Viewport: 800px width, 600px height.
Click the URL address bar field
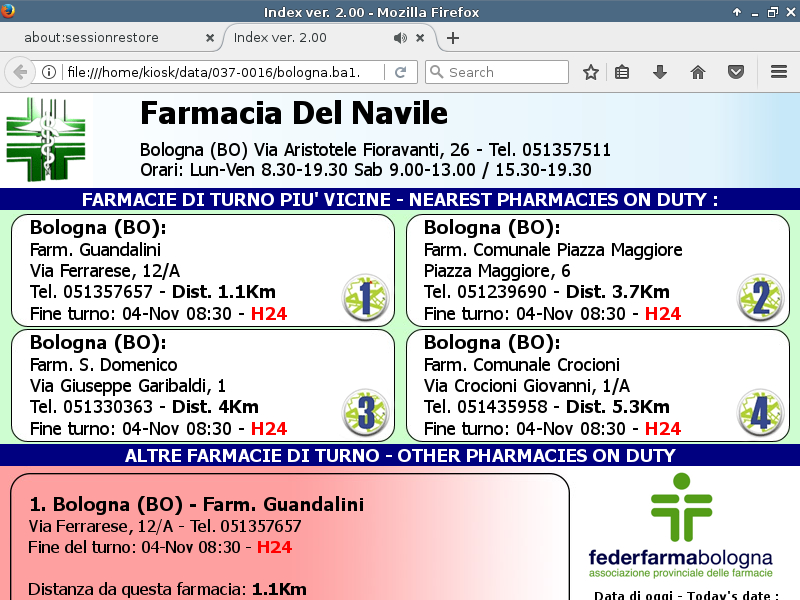click(x=220, y=72)
